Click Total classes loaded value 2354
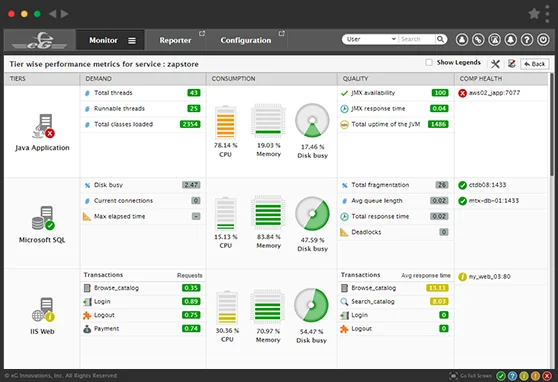Image resolution: width=558 pixels, height=382 pixels. (x=190, y=124)
